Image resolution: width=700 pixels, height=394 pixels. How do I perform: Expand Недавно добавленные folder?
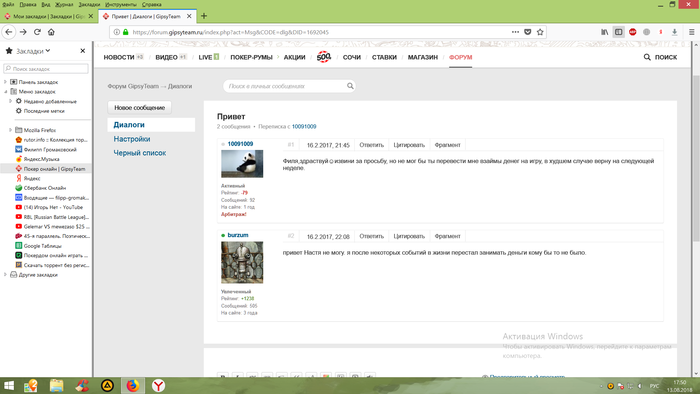point(10,101)
